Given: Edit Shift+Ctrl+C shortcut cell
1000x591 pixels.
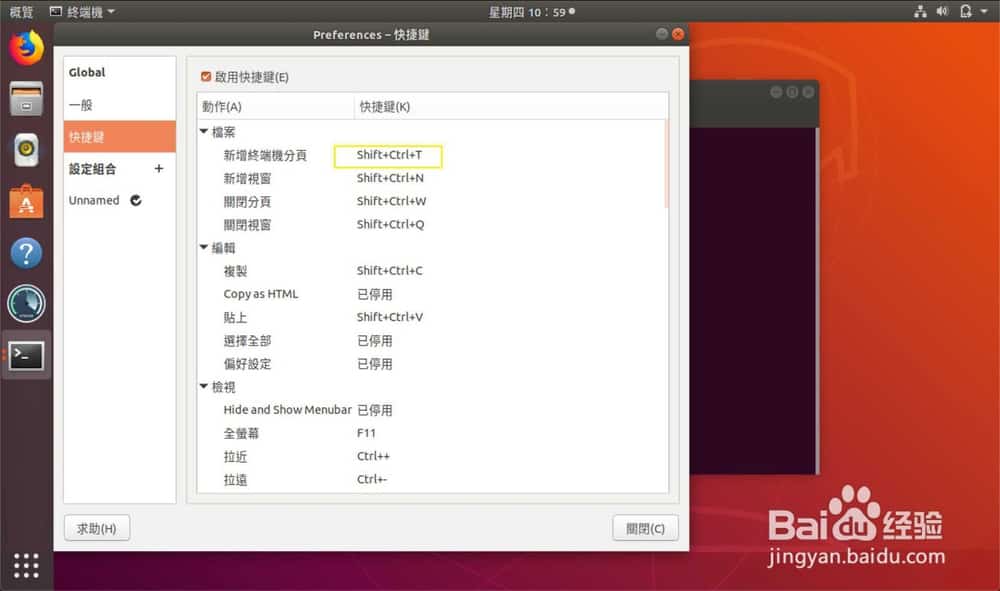Looking at the screenshot, I should (389, 271).
